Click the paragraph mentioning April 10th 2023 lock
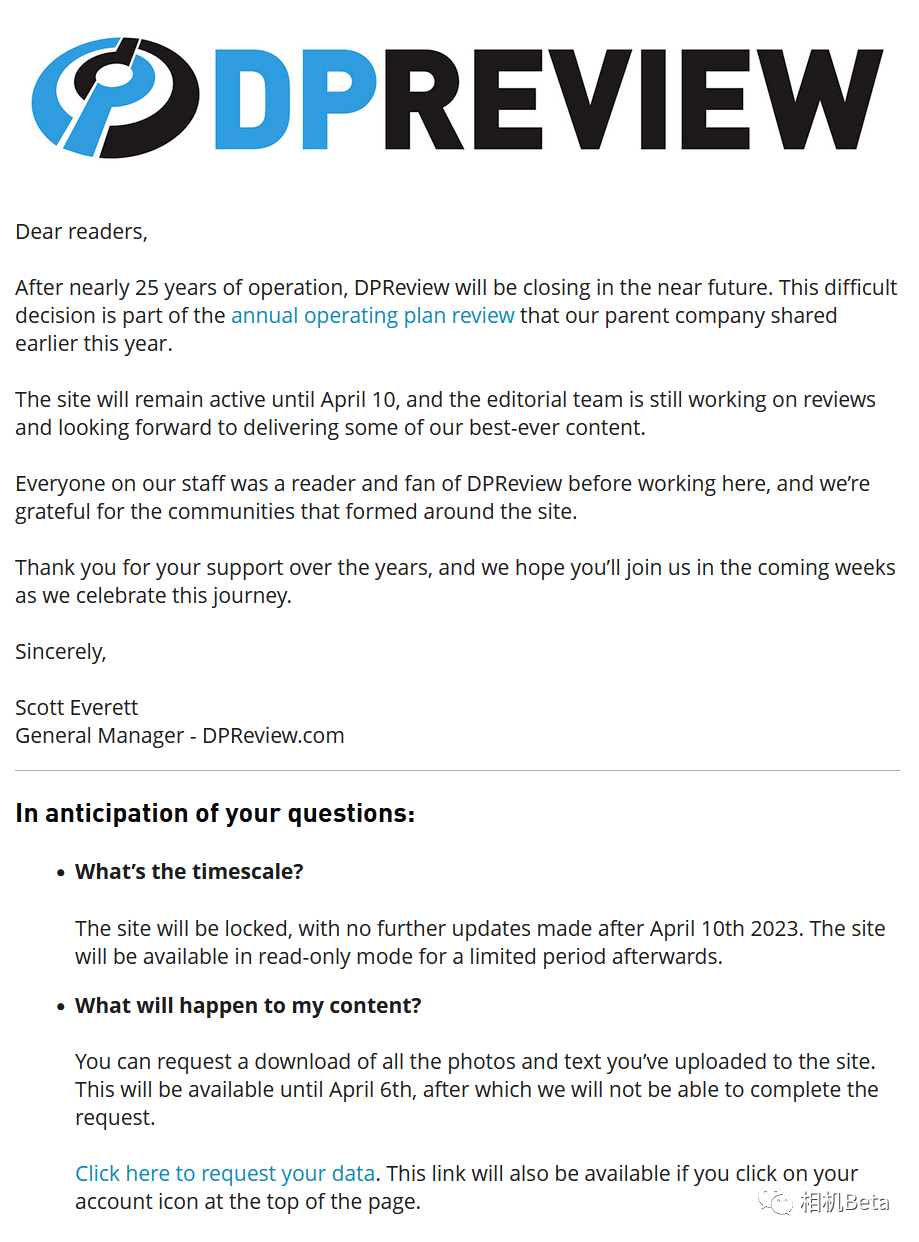Screen dimensions: 919x1242 click(x=480, y=942)
